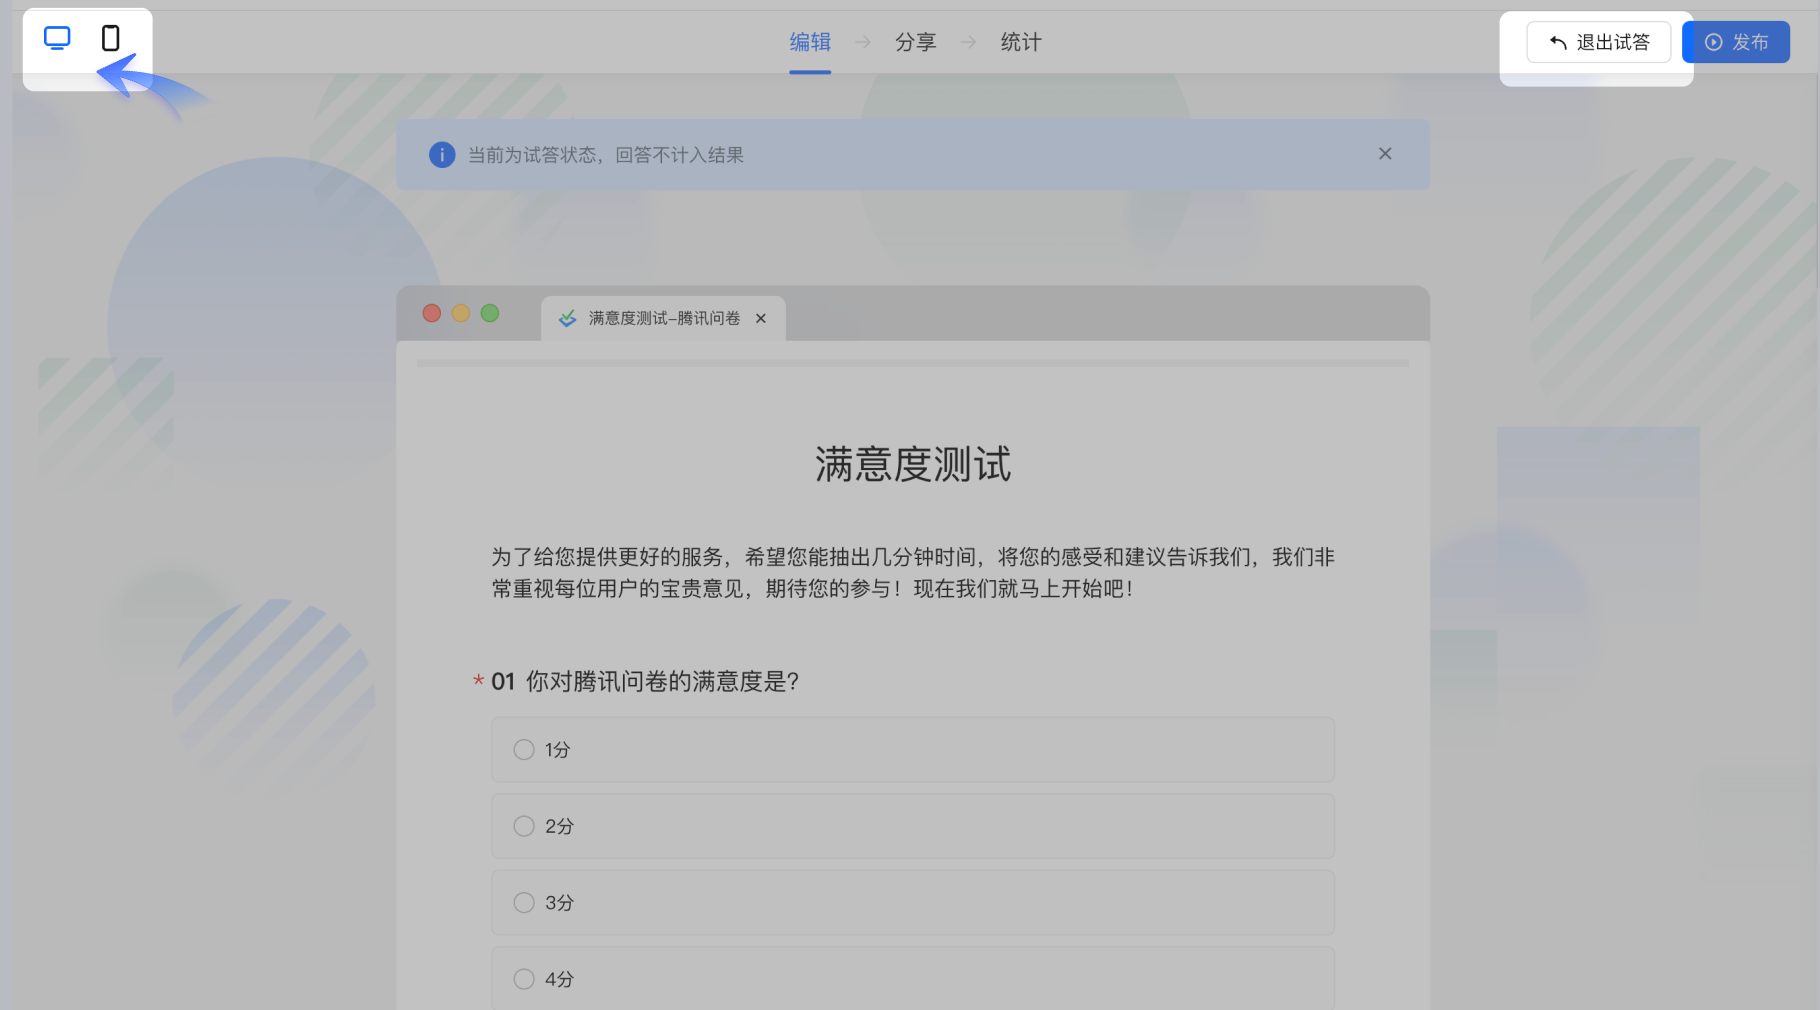Click the green dot in preview window
The width and height of the screenshot is (1820, 1010).
[x=490, y=313]
